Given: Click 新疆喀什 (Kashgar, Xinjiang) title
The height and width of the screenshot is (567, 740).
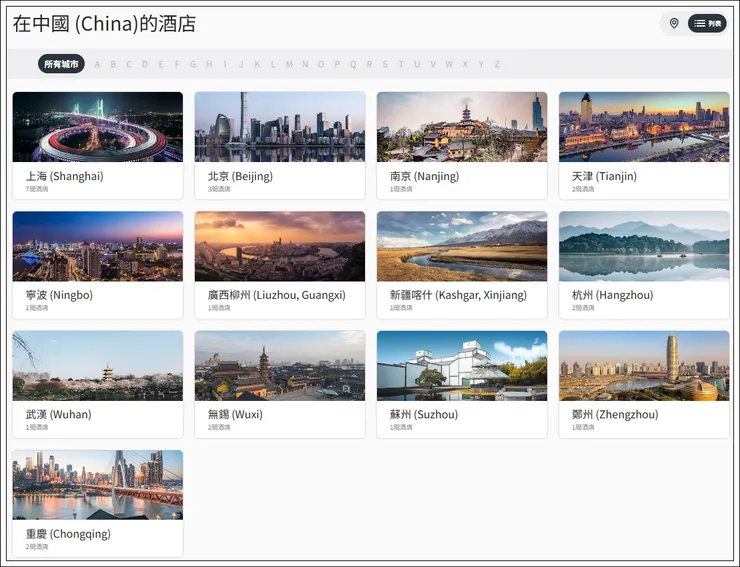Looking at the screenshot, I should pyautogui.click(x=458, y=295).
